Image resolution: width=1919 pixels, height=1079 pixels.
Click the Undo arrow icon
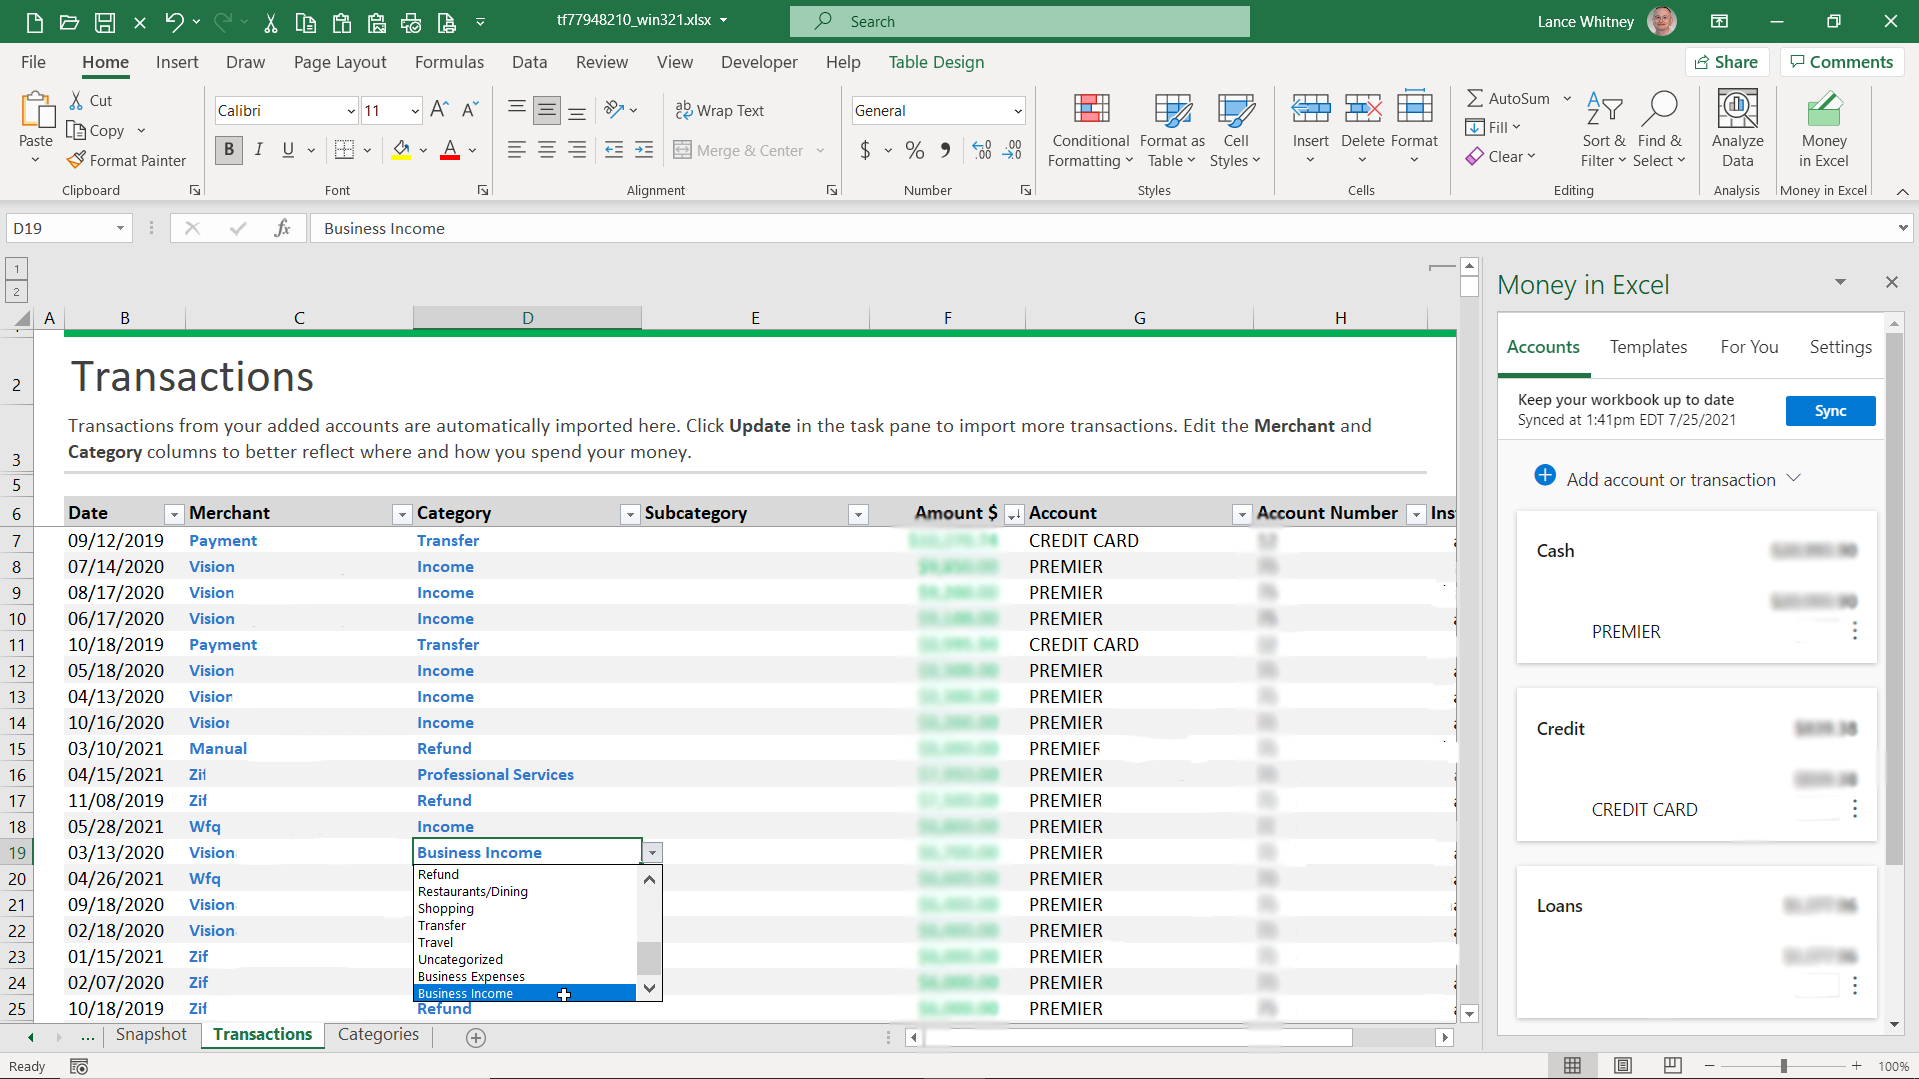click(174, 21)
